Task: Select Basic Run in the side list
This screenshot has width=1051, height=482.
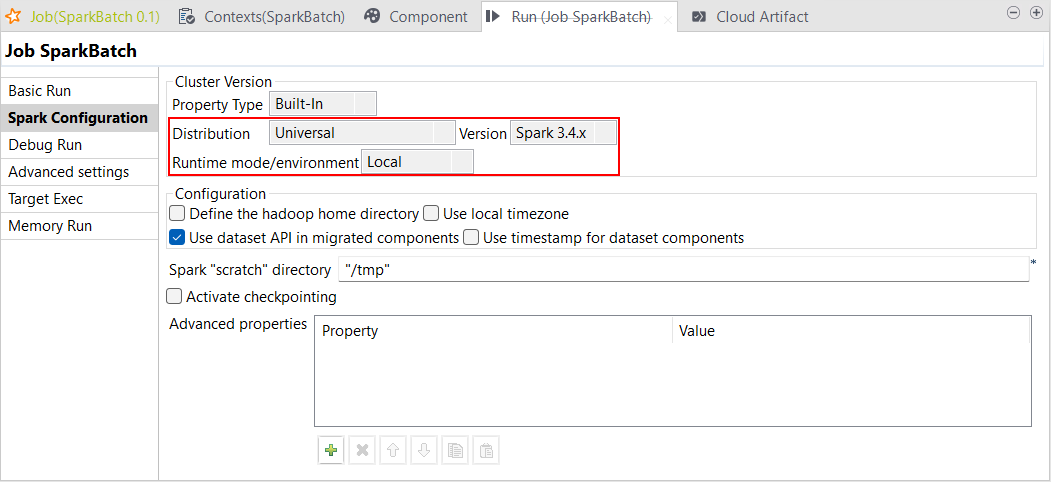Action: [x=40, y=91]
